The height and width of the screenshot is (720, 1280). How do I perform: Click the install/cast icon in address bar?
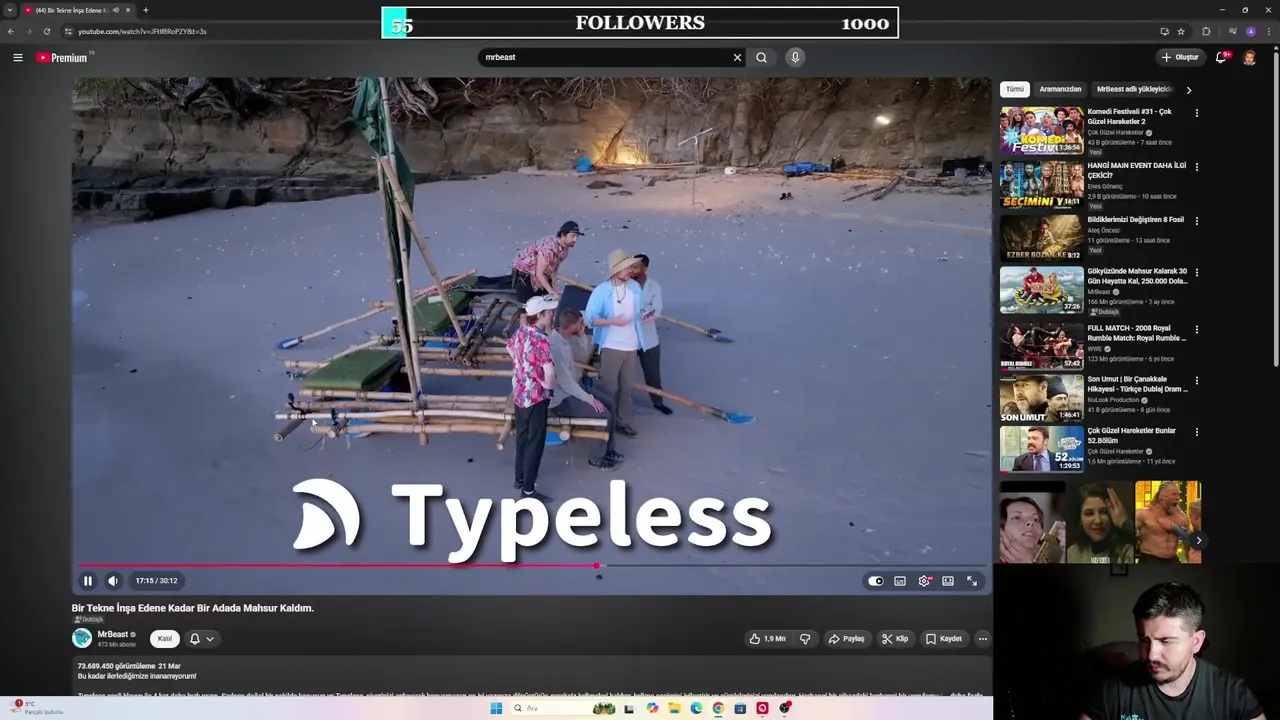1164,31
